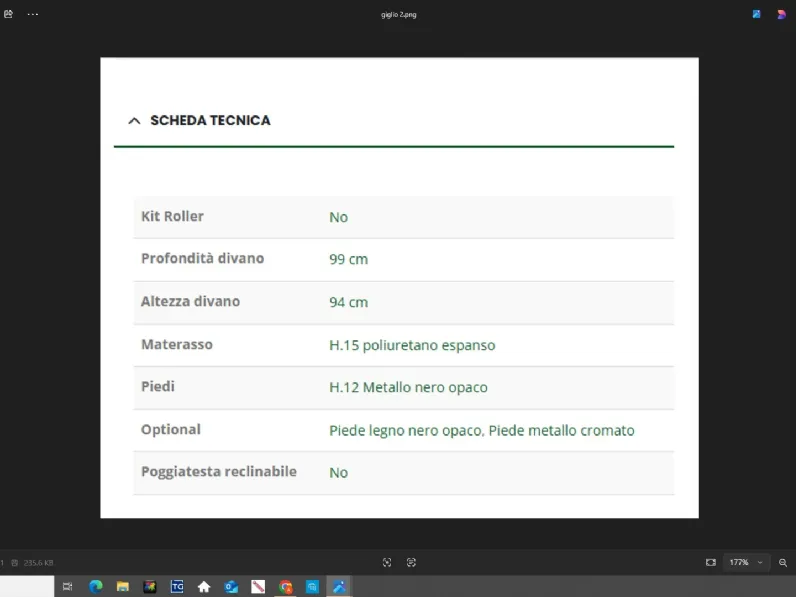Click the file name giglio 2.png title
This screenshot has height=597, width=796.
pyautogui.click(x=399, y=15)
